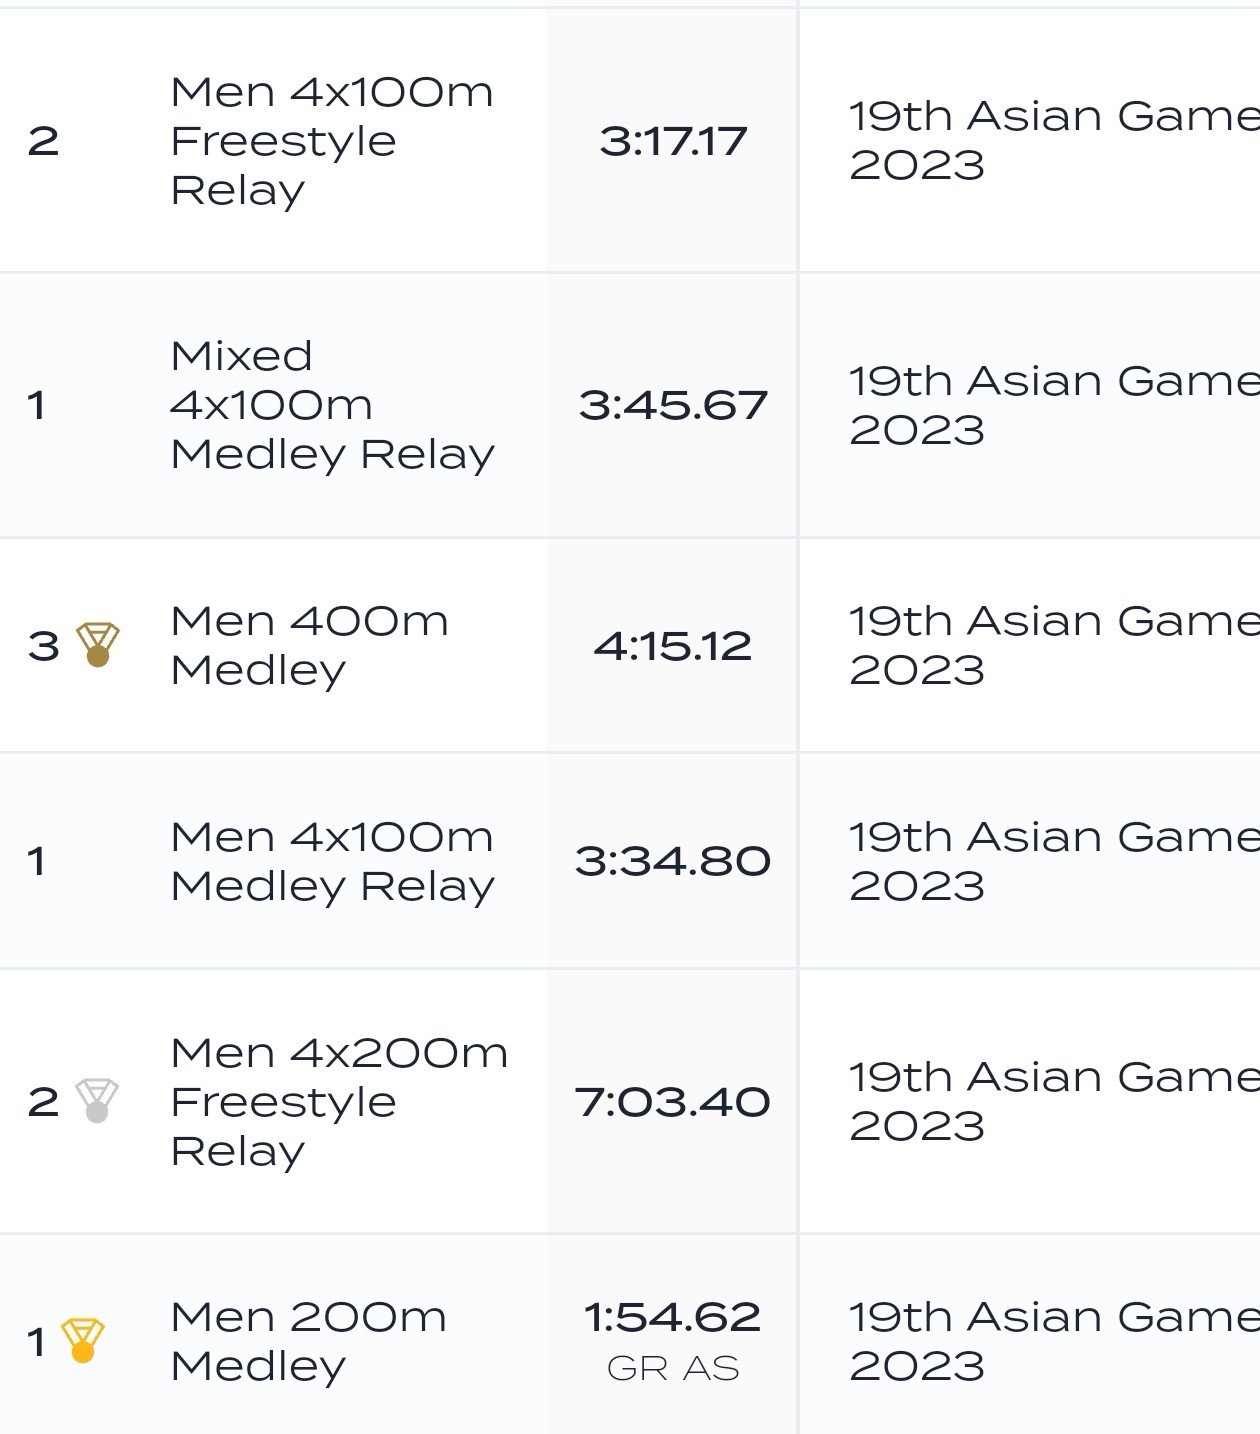
Task: Select the 1:54.62 time result
Action: point(673,1318)
